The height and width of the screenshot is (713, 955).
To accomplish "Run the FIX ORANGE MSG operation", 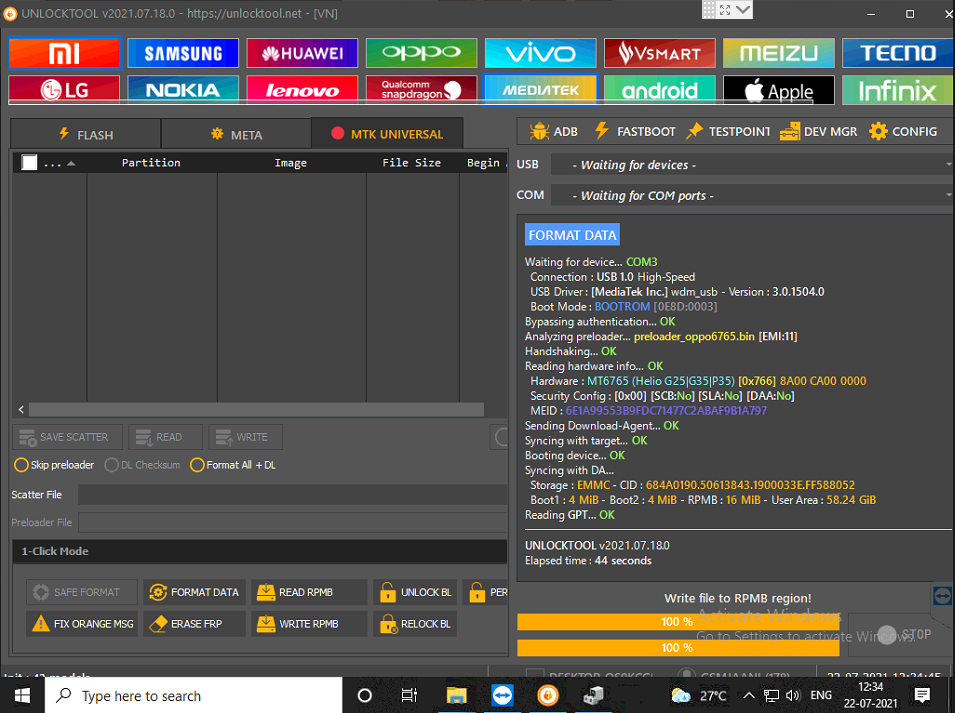I will [x=82, y=623].
